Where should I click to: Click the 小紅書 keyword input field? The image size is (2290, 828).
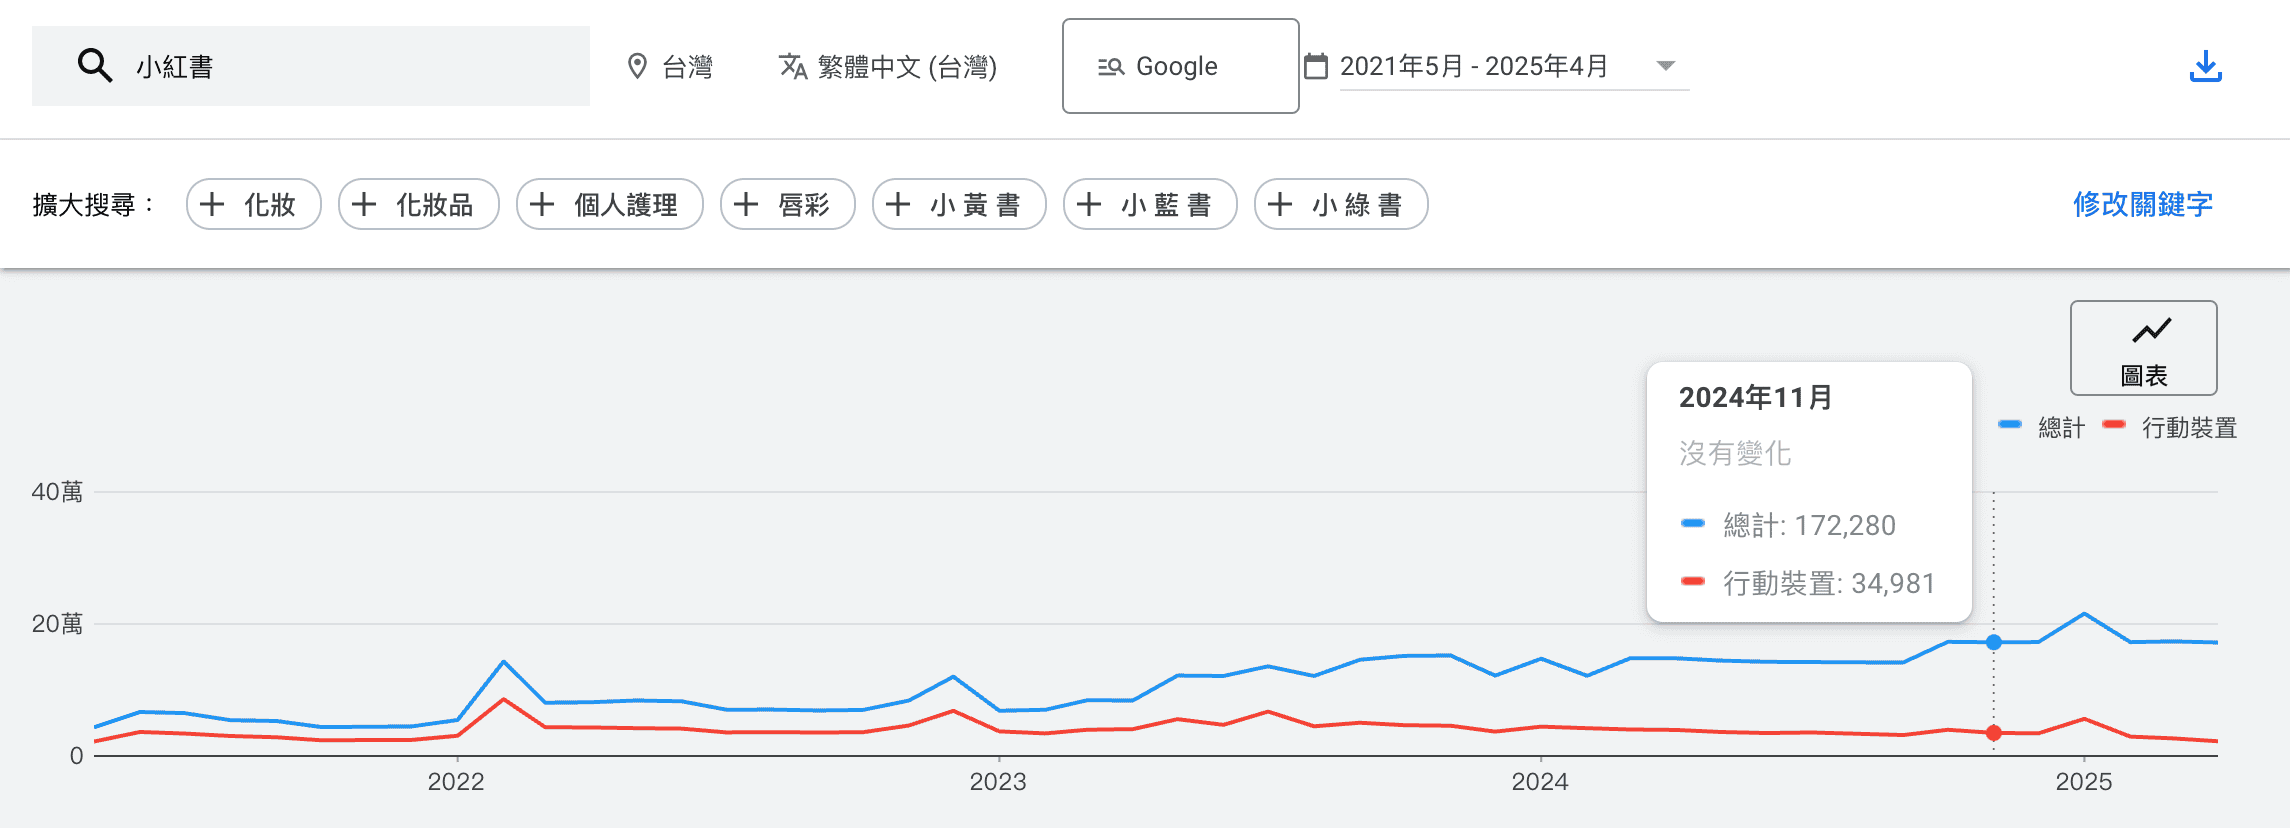(311, 66)
